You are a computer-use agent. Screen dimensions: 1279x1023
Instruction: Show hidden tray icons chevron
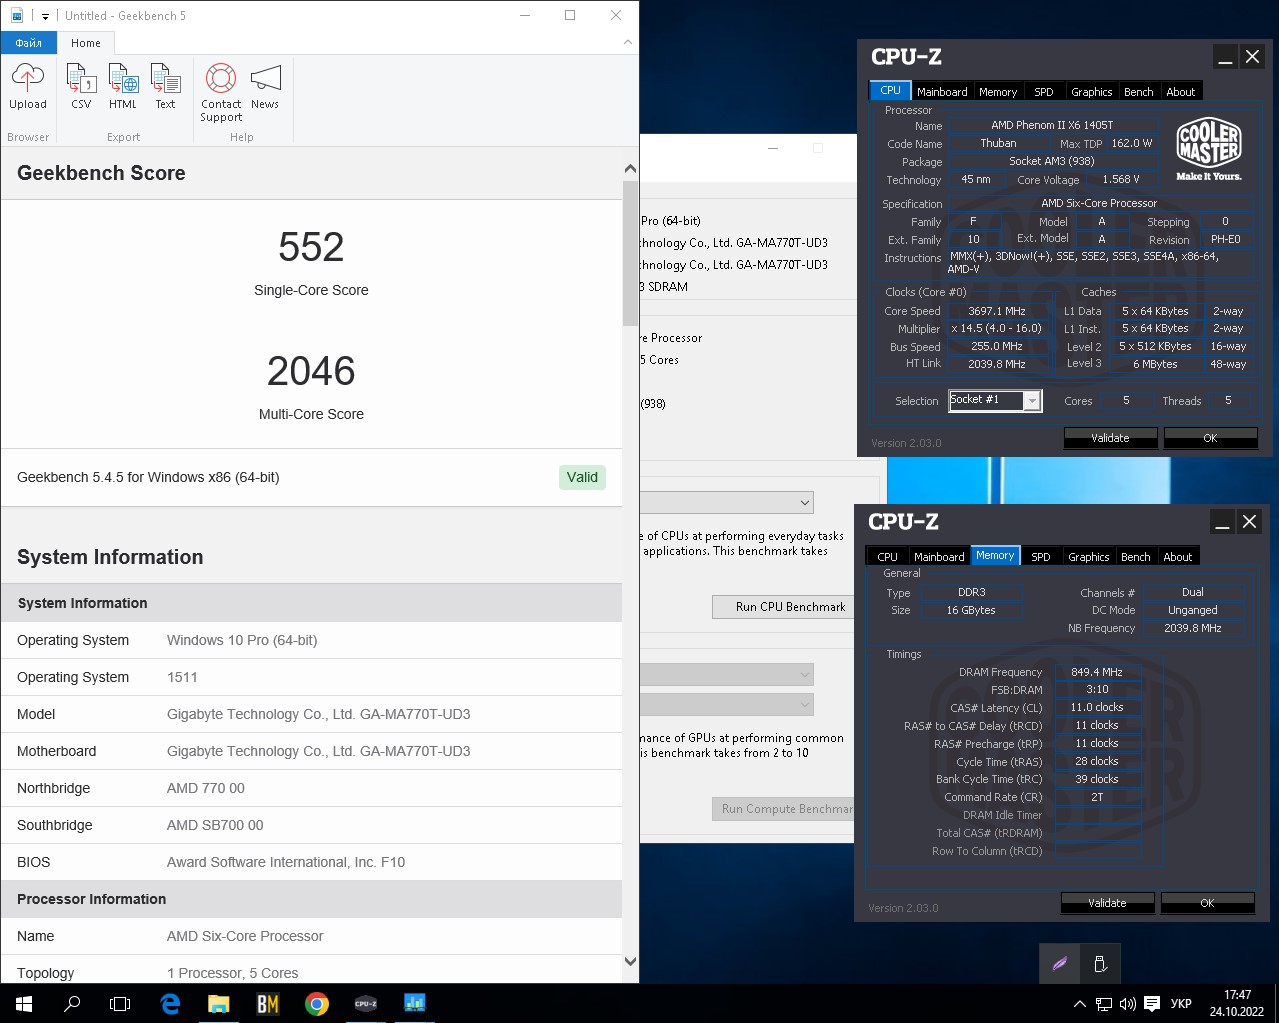point(1079,1004)
